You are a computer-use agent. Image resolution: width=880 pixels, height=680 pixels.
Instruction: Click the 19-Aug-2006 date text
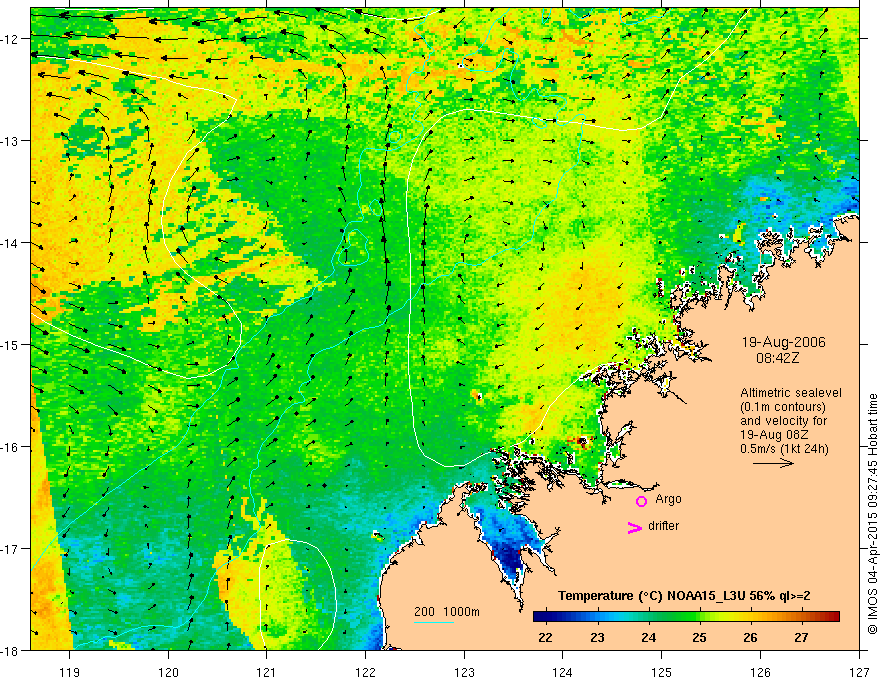click(x=783, y=342)
